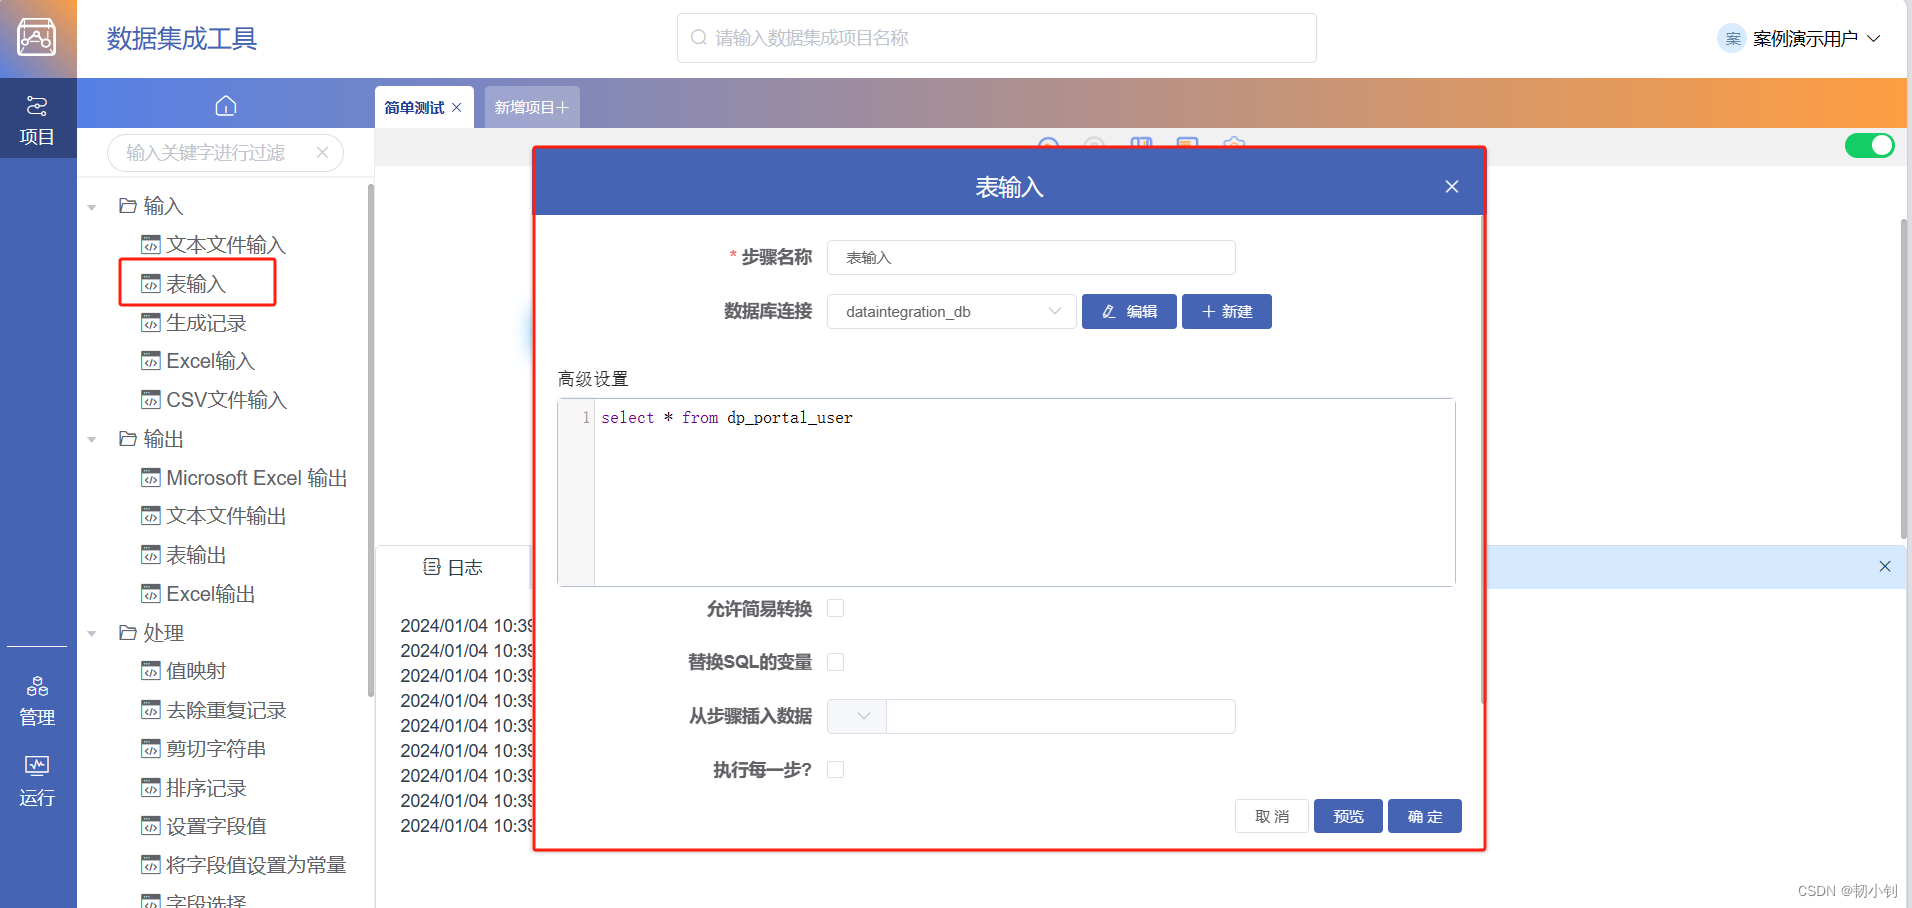Go to the home icon above component tree

tap(226, 105)
